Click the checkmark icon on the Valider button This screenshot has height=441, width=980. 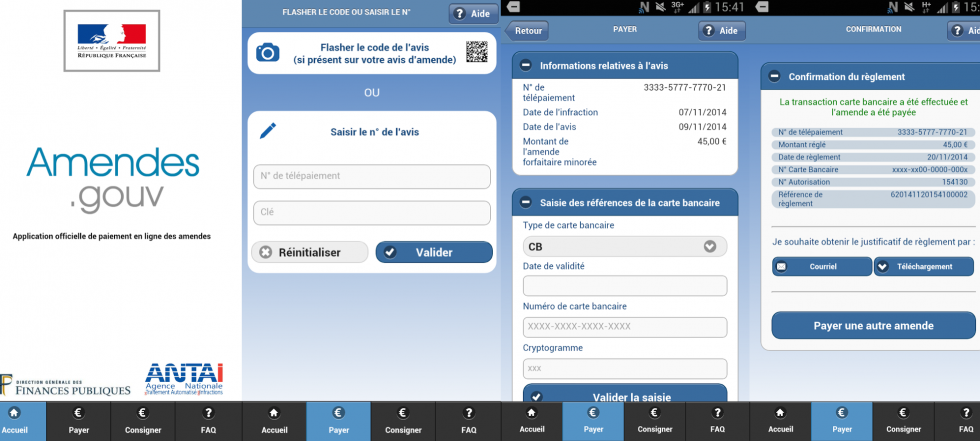click(390, 253)
